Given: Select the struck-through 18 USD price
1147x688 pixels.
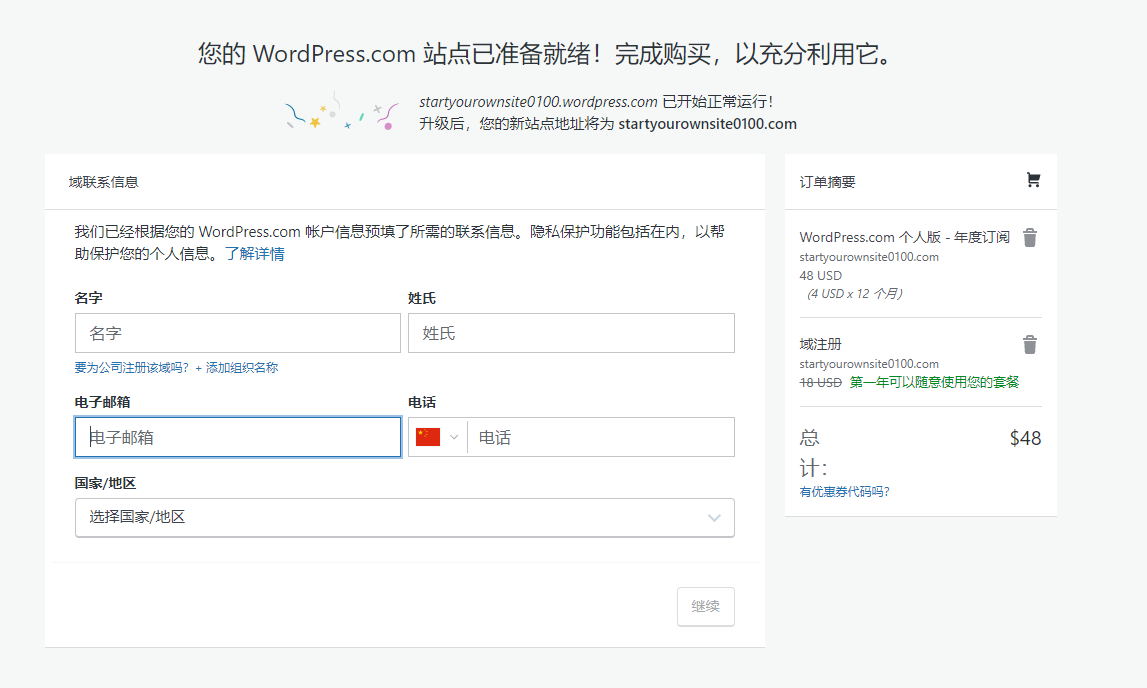Looking at the screenshot, I should (821, 382).
